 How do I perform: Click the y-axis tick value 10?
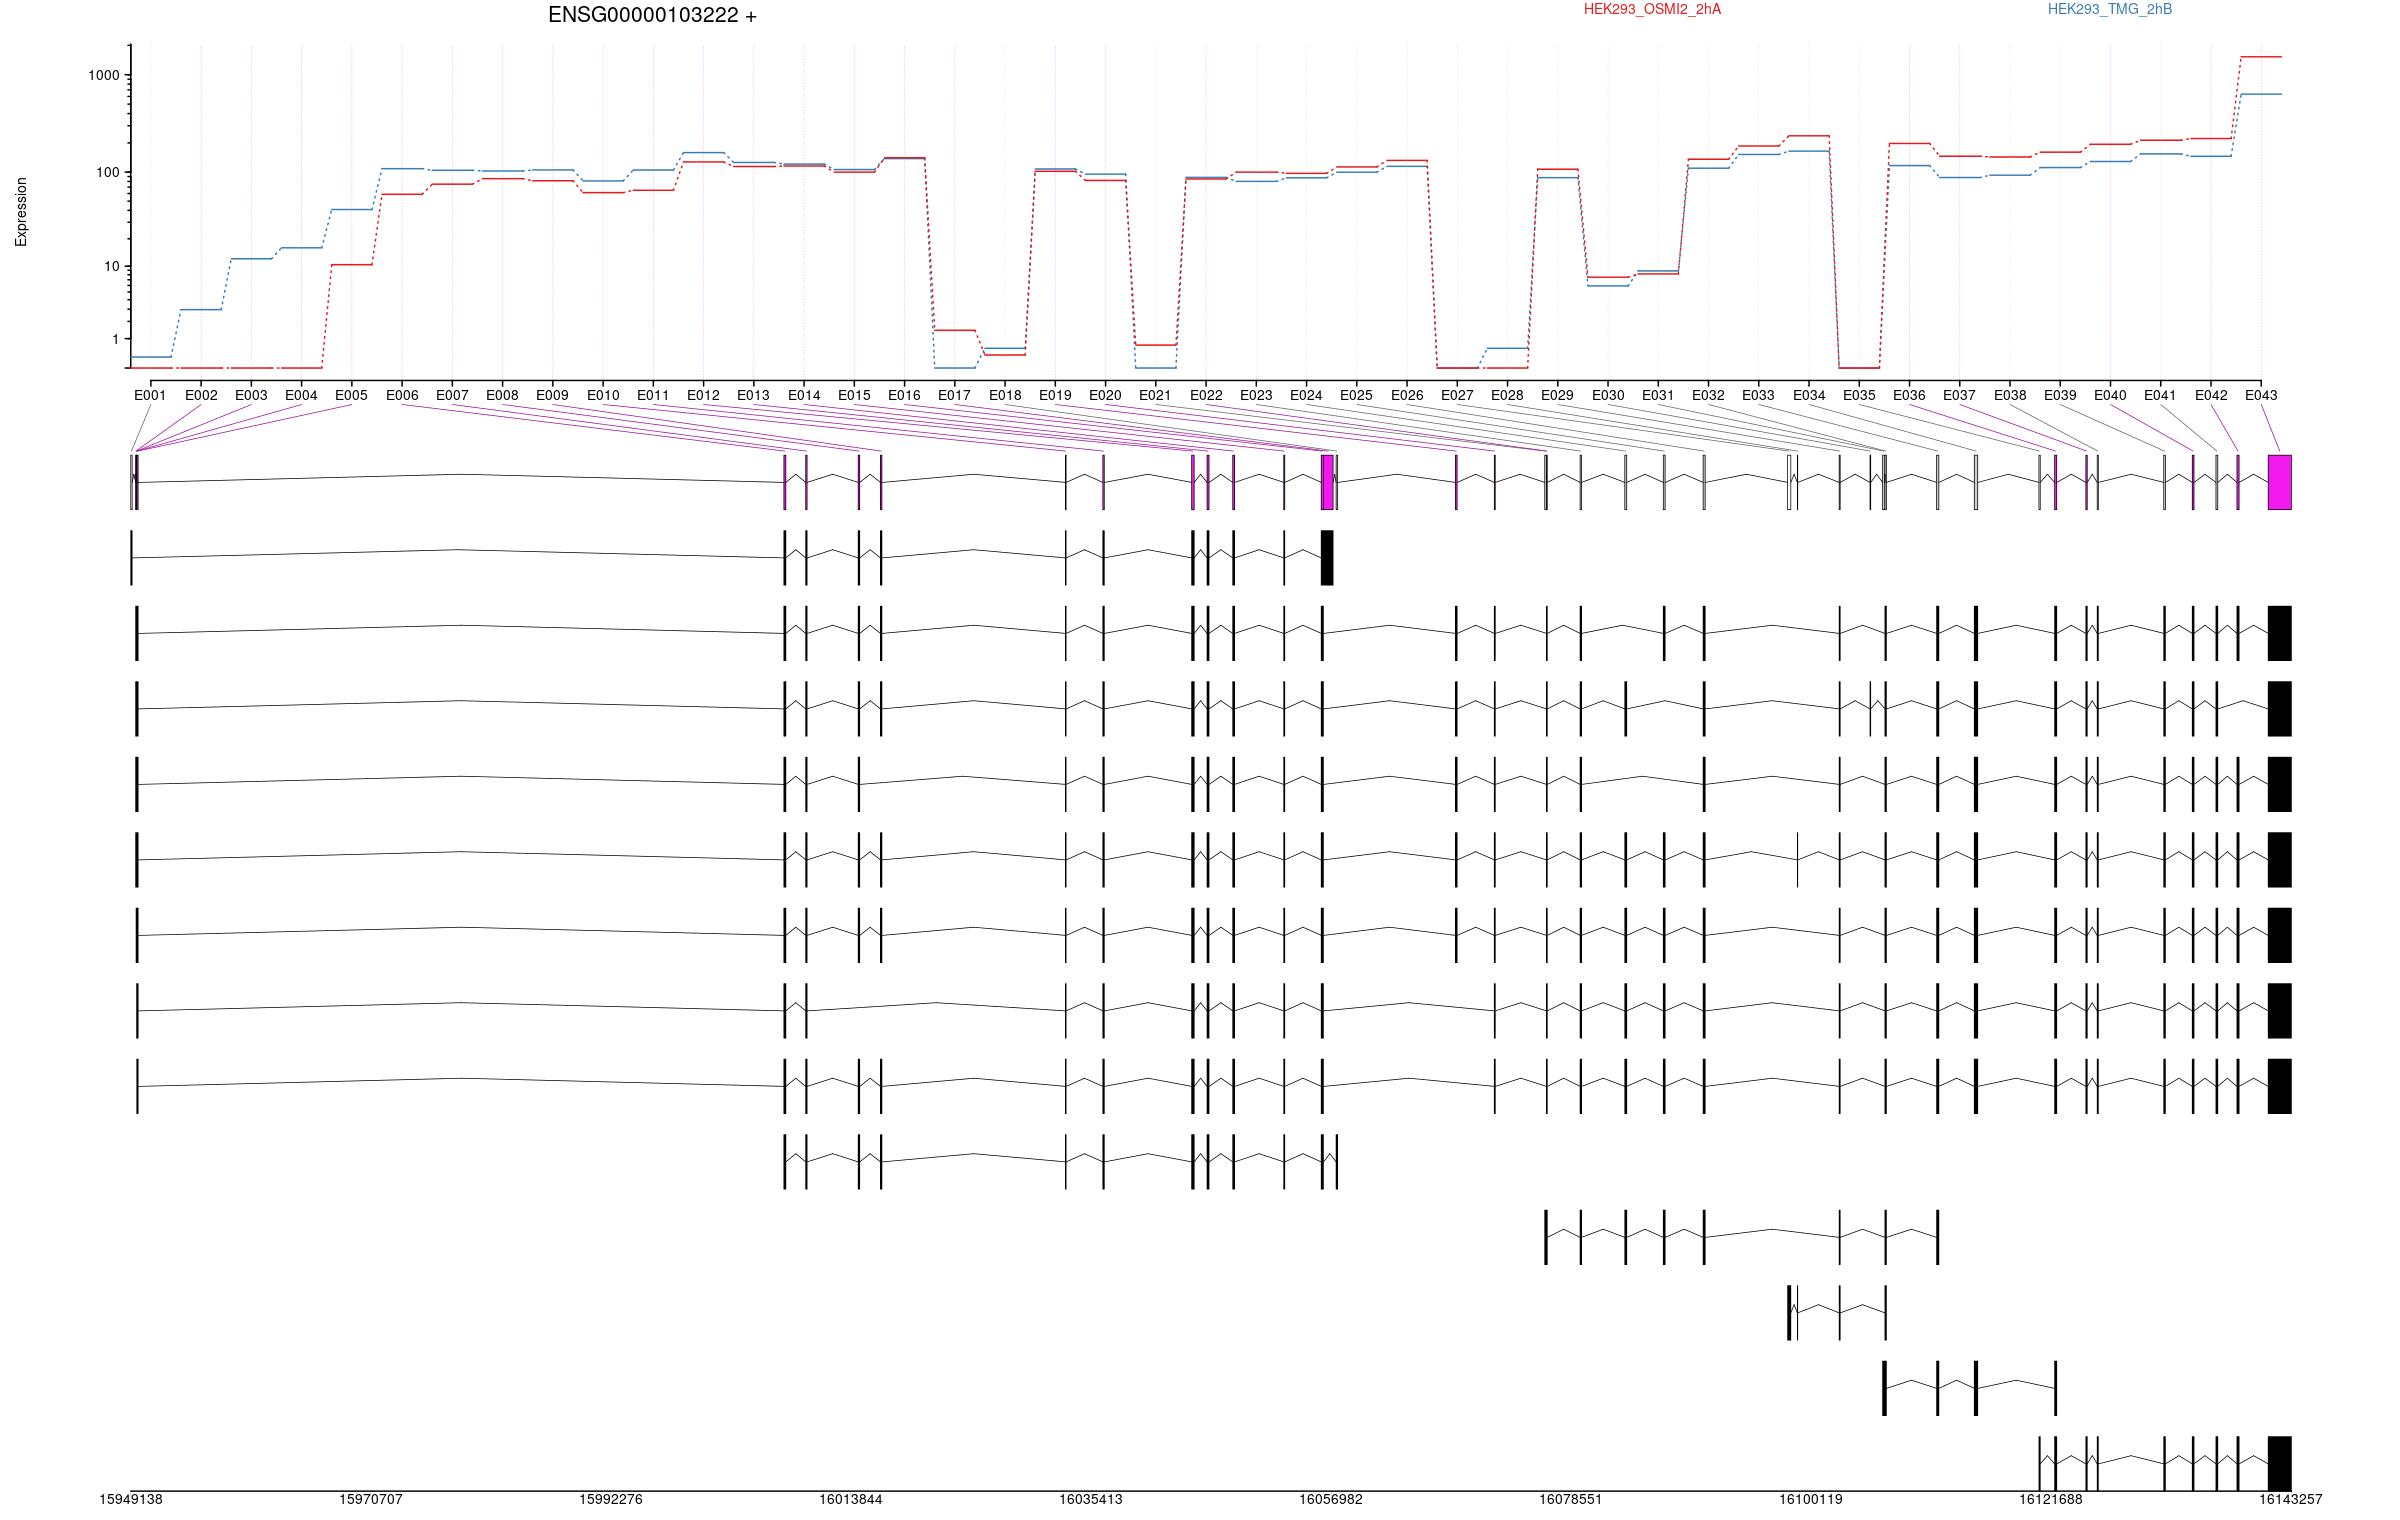click(x=111, y=266)
